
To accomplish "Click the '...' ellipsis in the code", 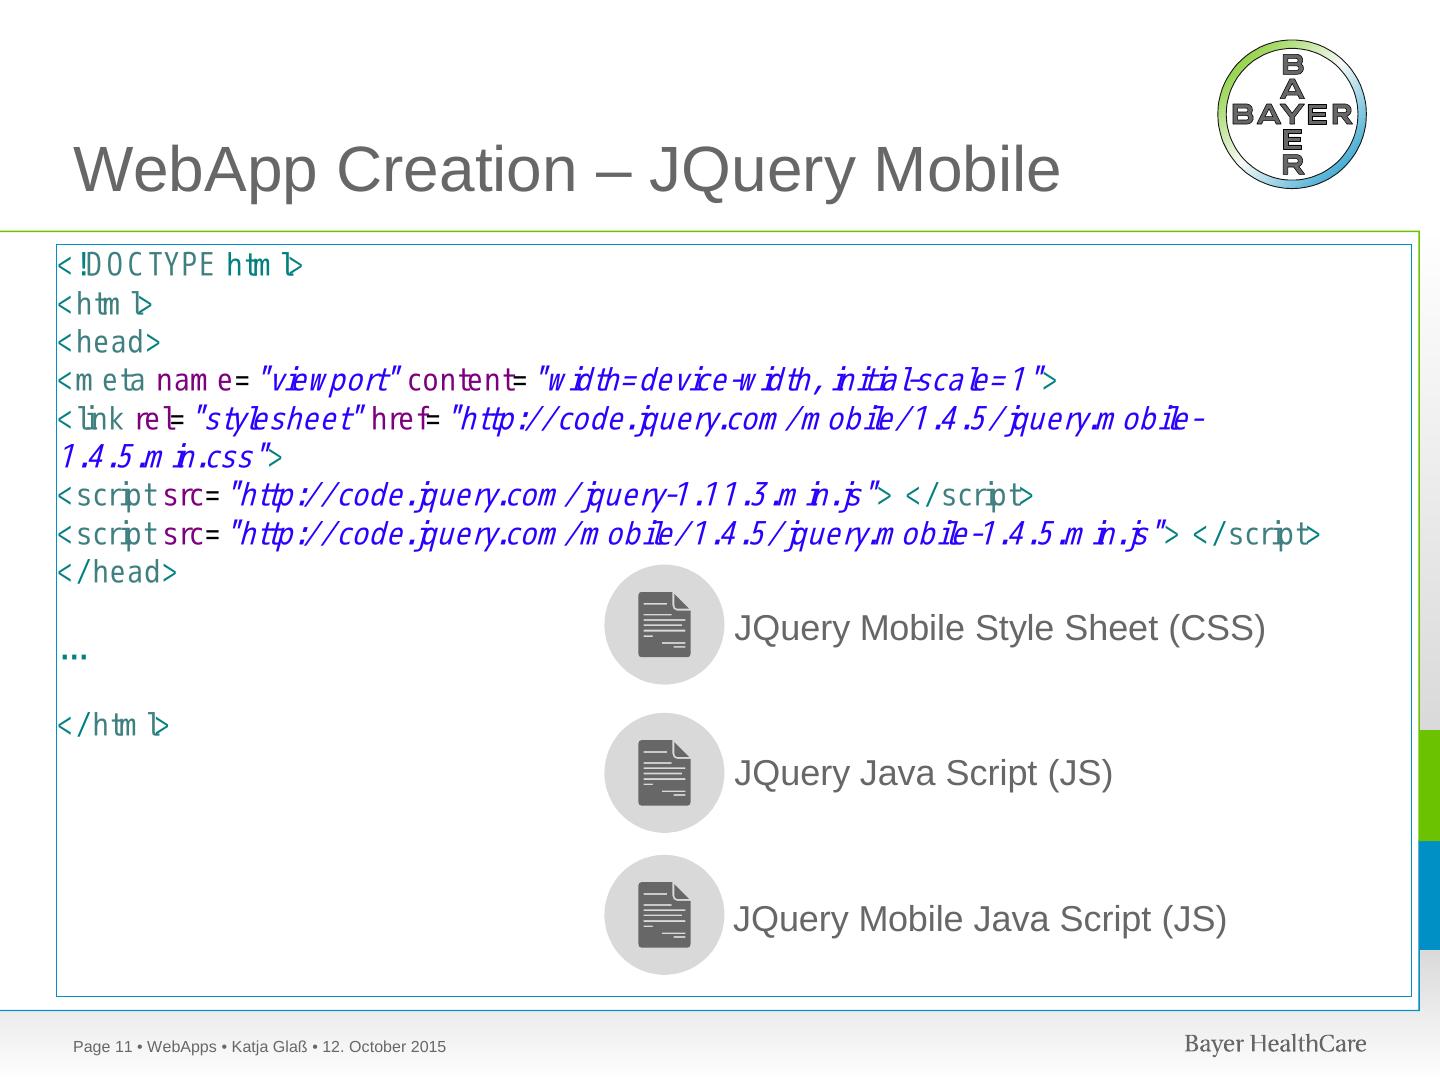I will 74,655.
